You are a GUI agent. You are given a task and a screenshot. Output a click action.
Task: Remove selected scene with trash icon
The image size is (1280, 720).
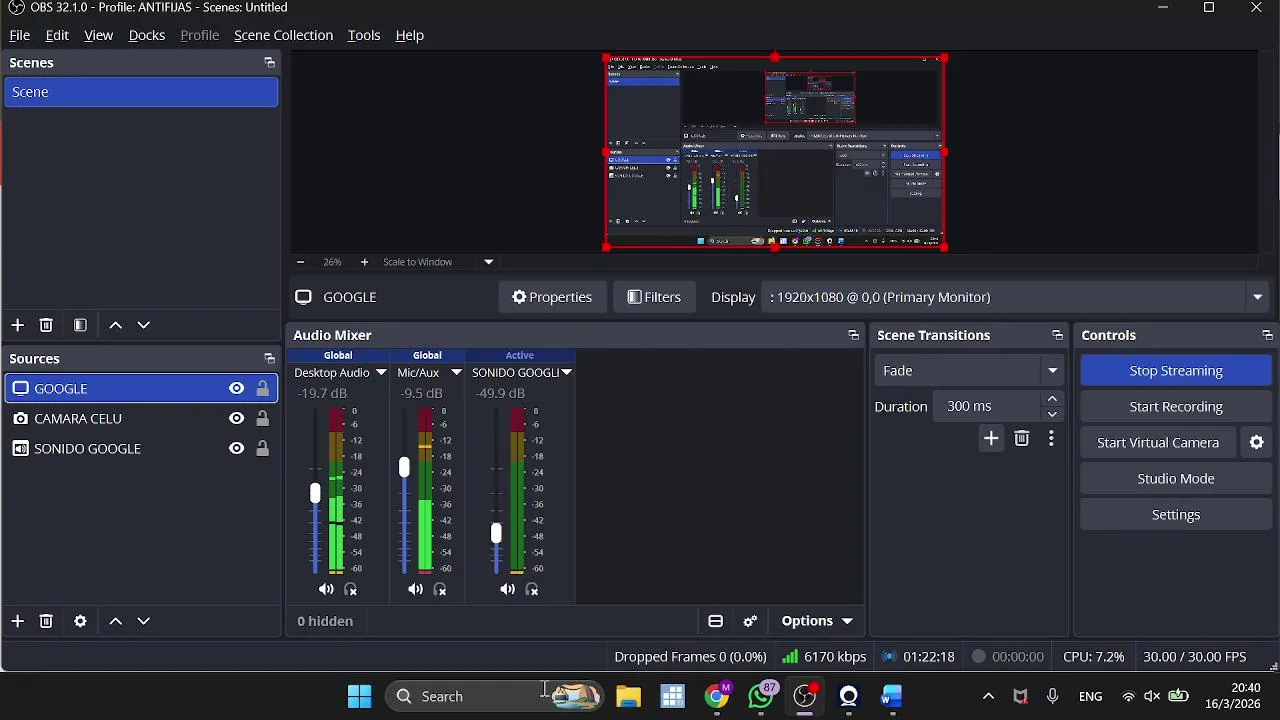(46, 325)
